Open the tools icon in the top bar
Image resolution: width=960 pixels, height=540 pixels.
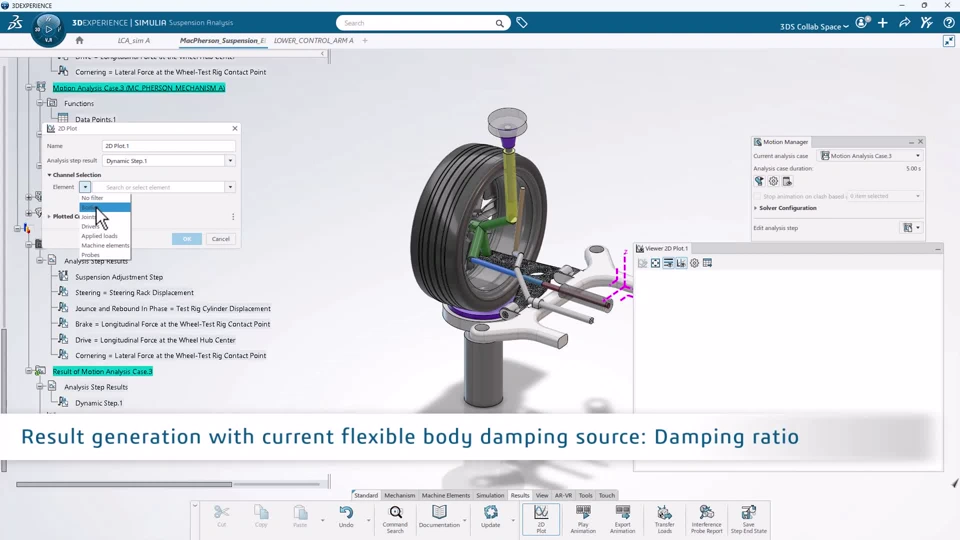(x=926, y=23)
